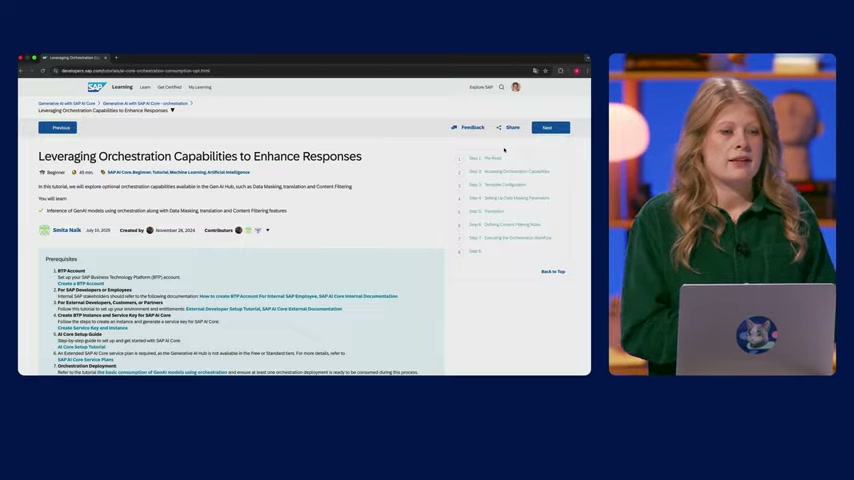Open the search magnifier icon in SAP header
Viewport: 854px width, 480px height.
pos(502,87)
